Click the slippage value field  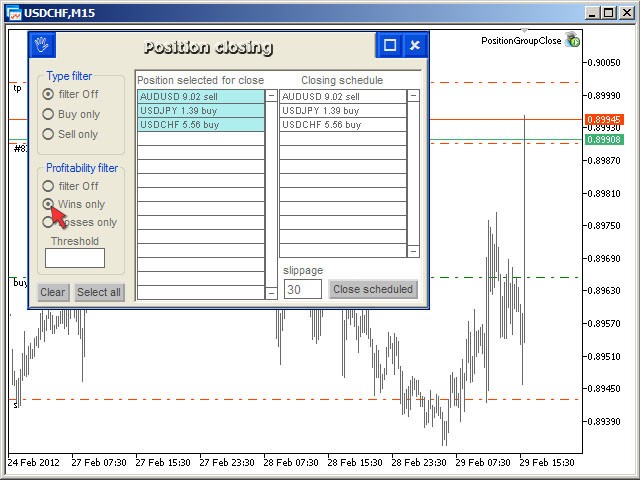click(x=303, y=289)
